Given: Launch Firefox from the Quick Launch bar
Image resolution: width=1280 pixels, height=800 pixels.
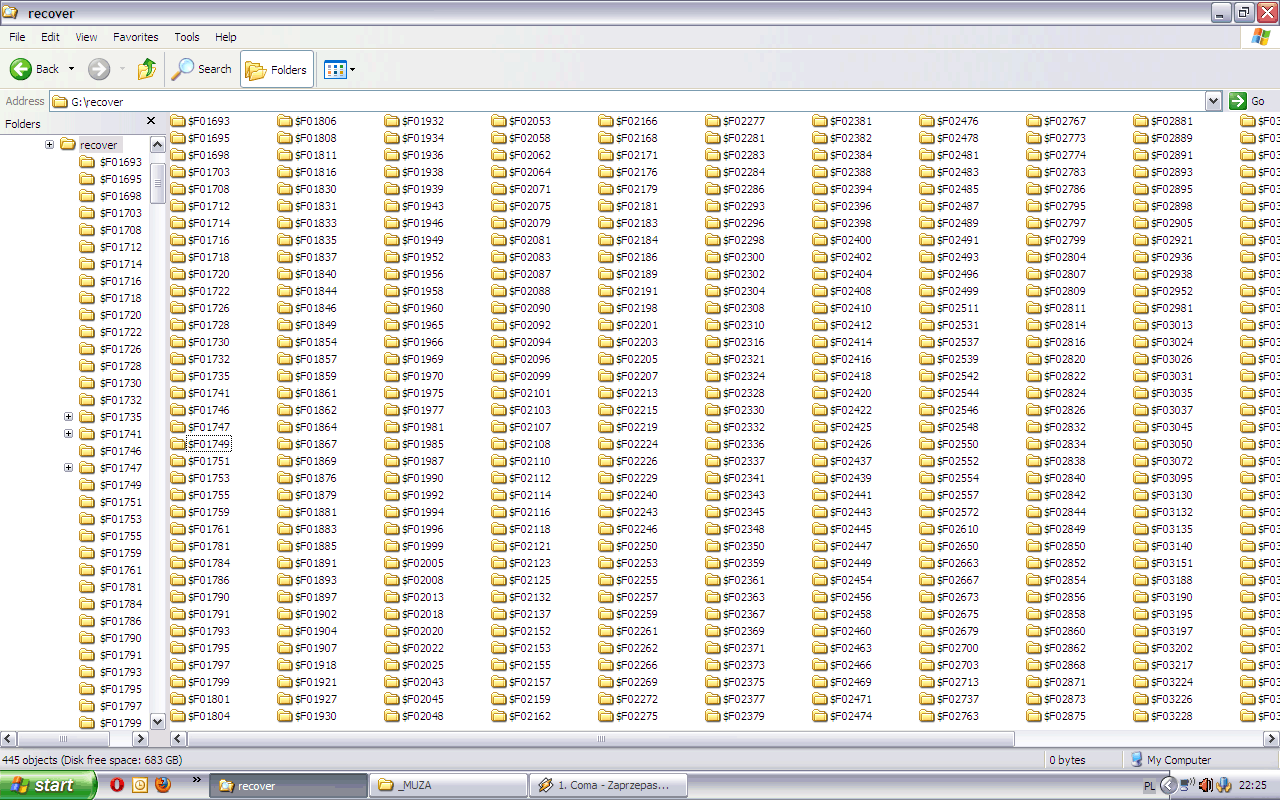Looking at the screenshot, I should [x=162, y=785].
